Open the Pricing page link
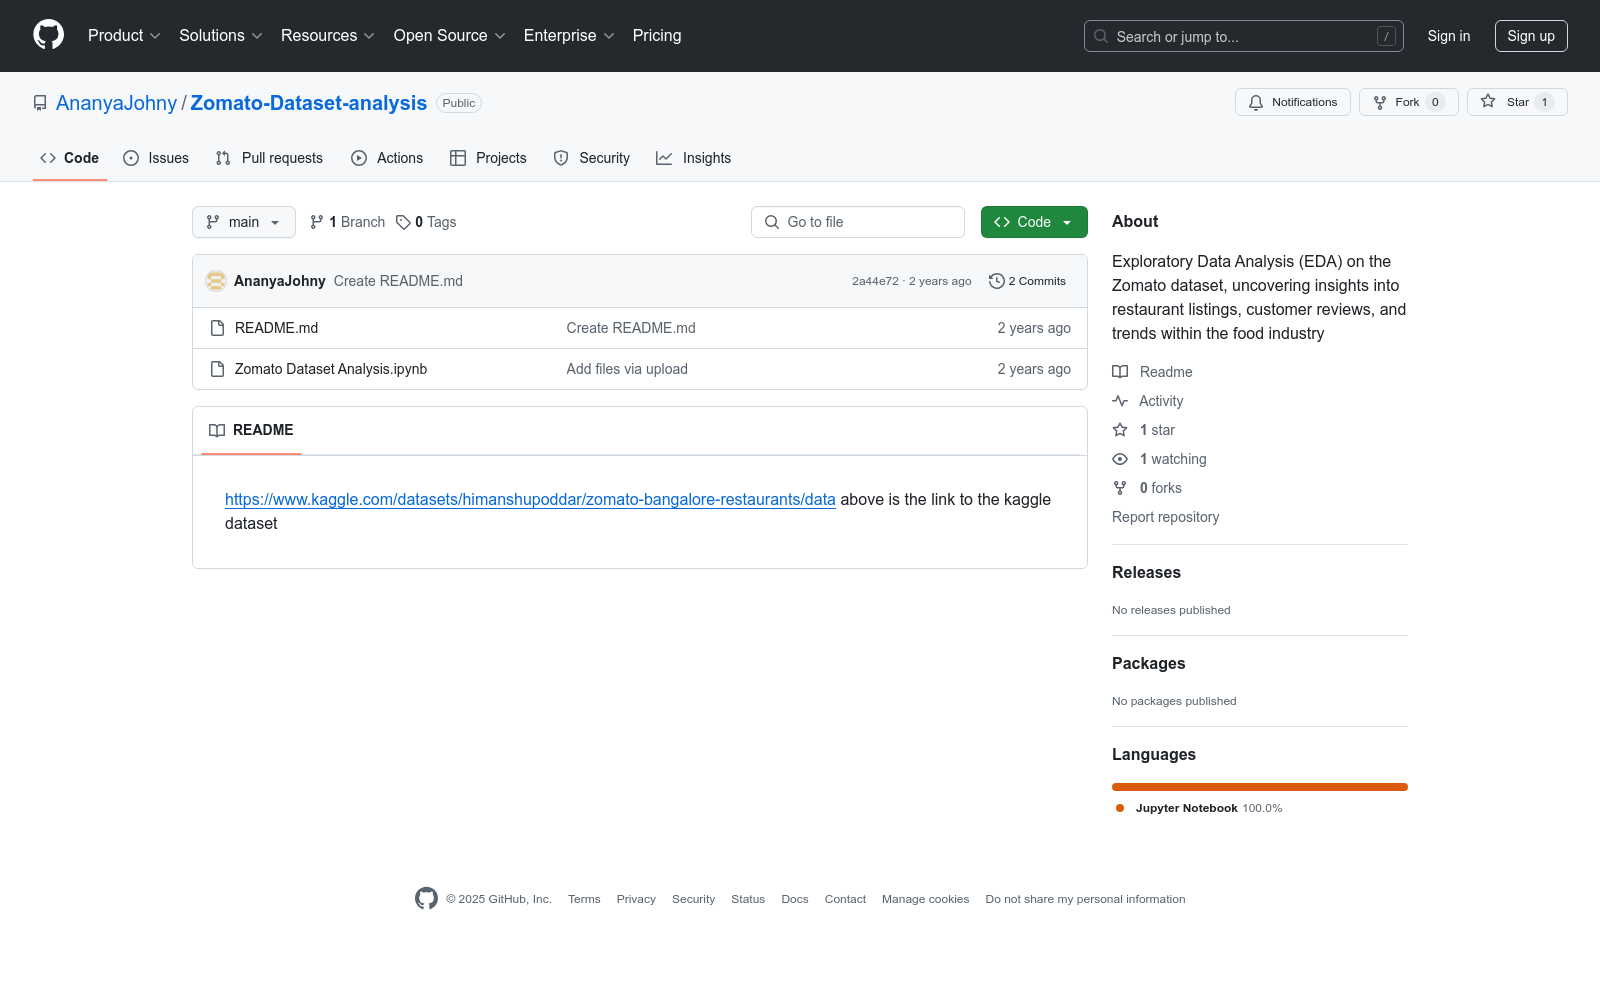 (657, 36)
